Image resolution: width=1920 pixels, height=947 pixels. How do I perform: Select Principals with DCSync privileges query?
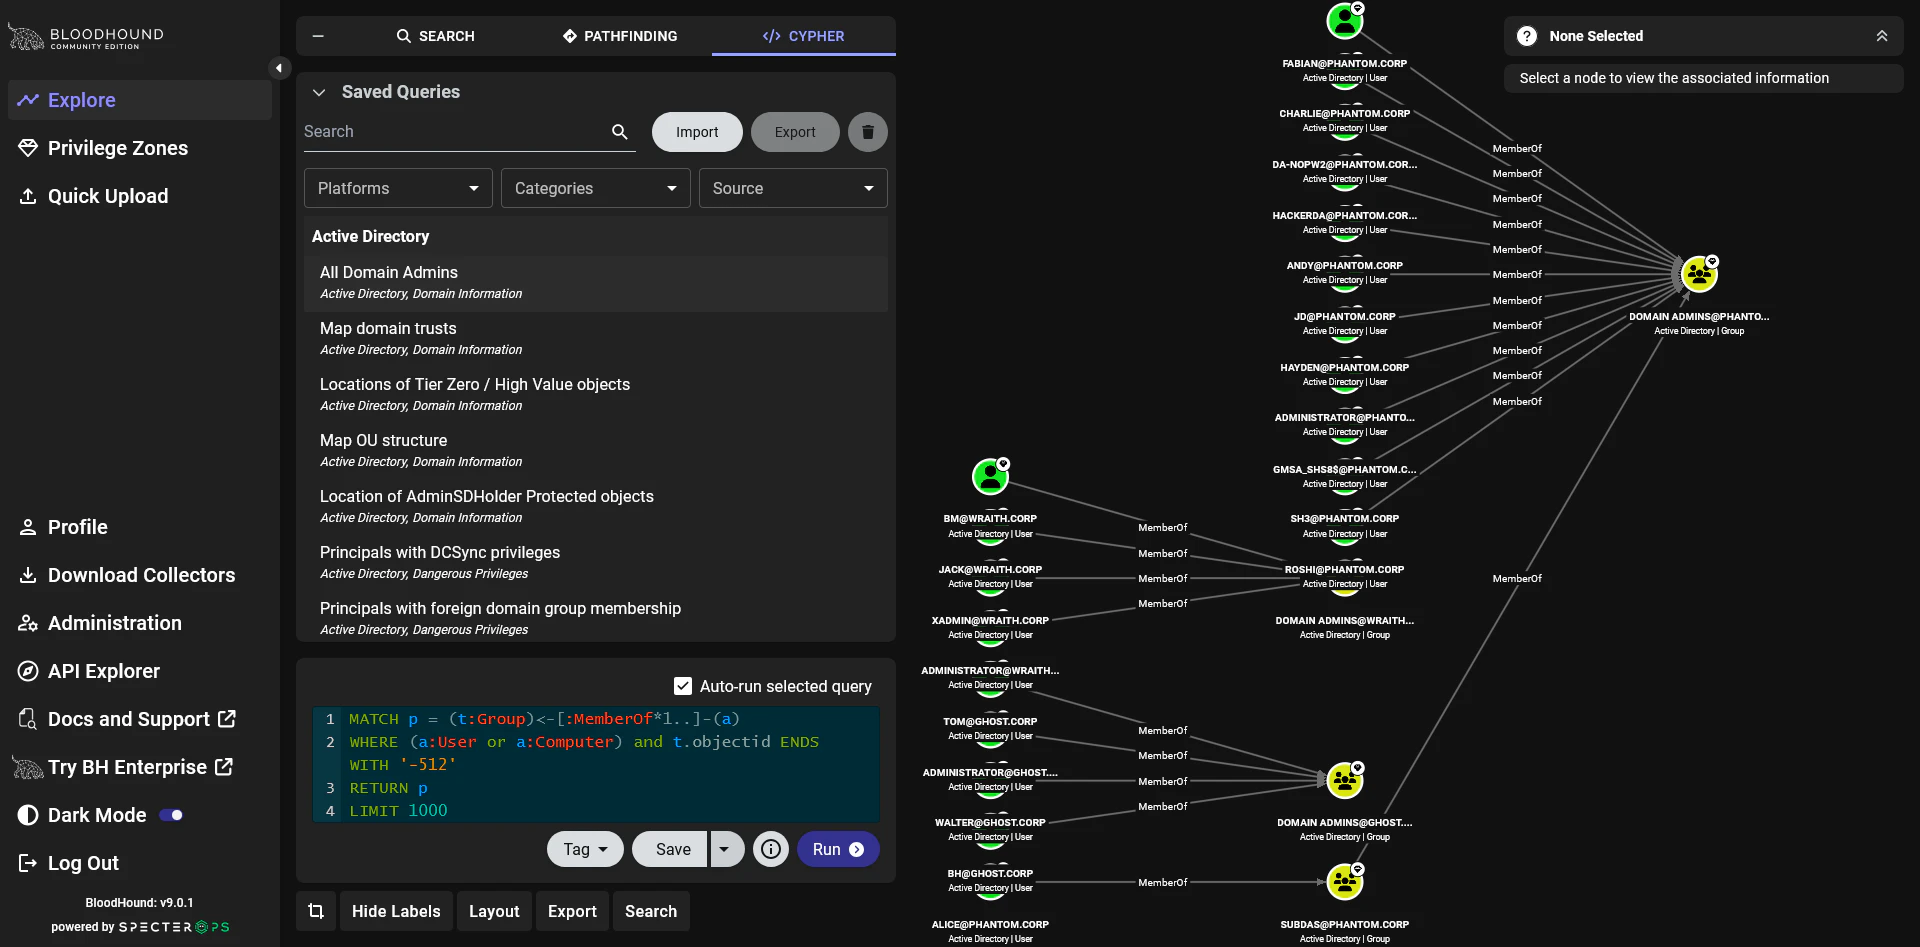596,563
